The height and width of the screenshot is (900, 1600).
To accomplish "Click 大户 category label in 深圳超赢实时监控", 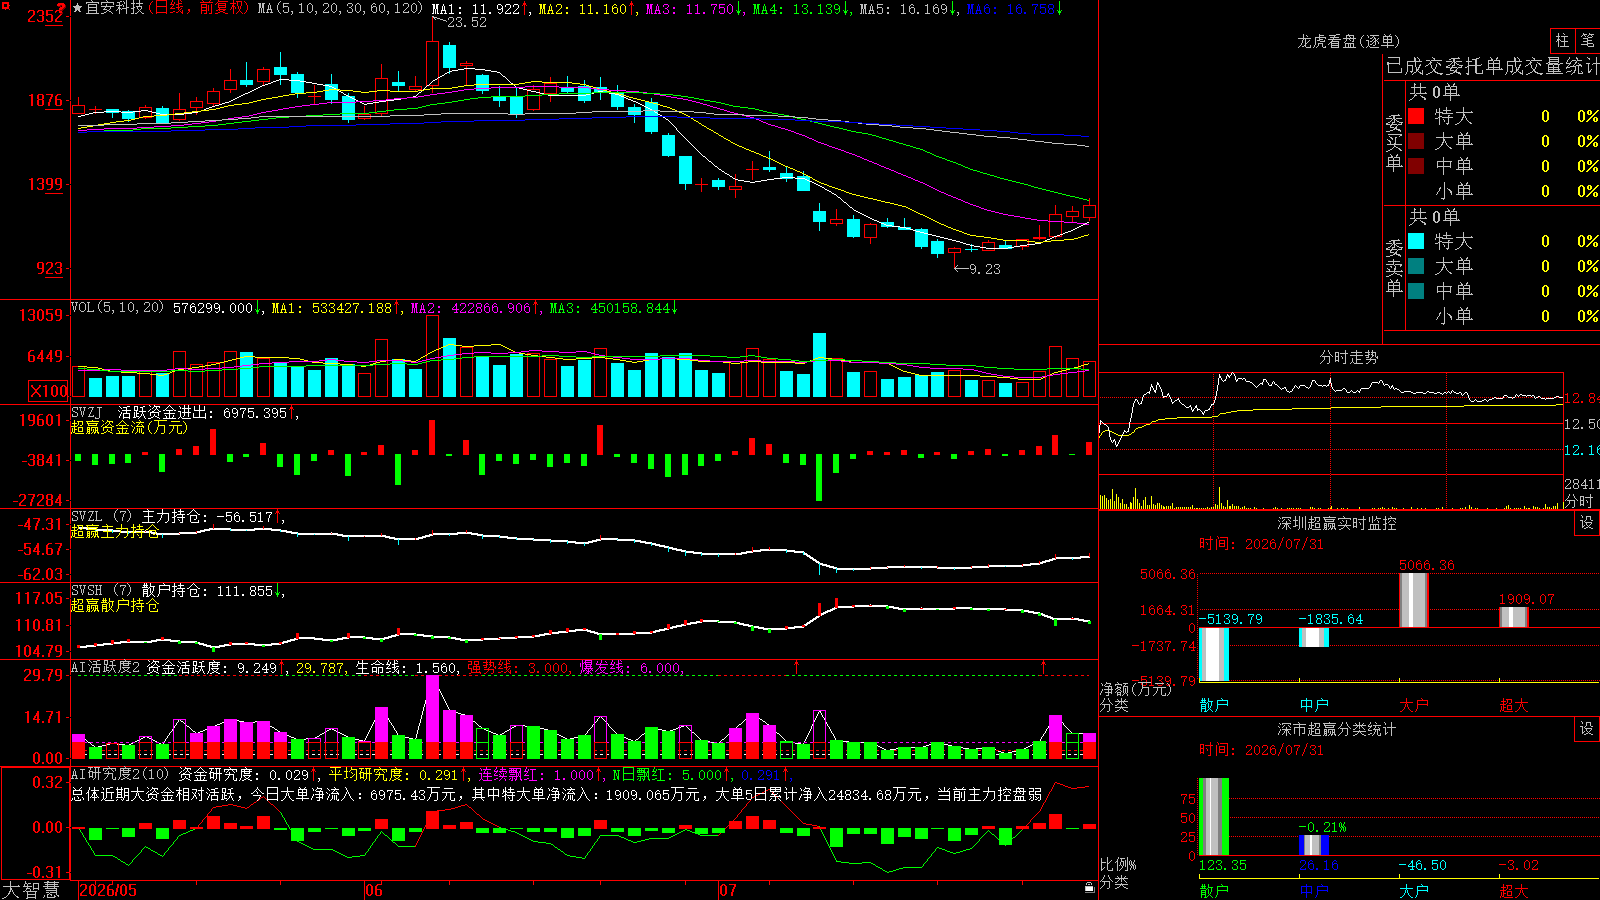I will [1414, 705].
